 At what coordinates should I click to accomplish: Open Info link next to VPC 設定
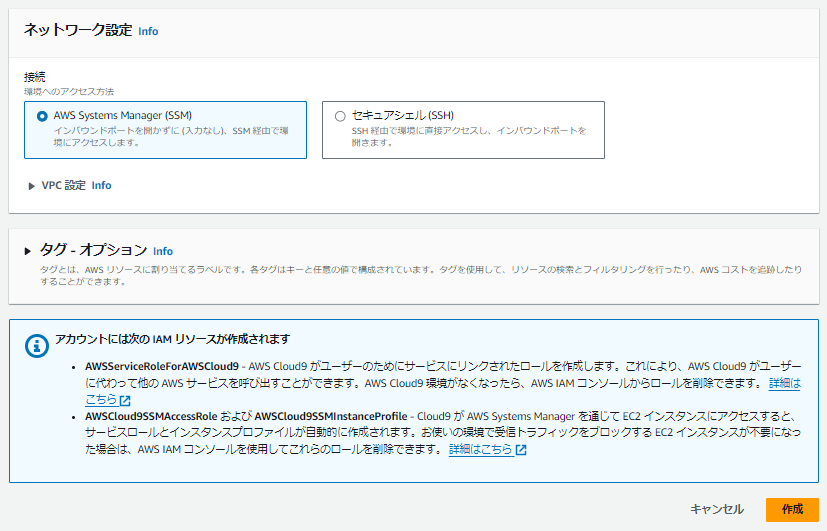(x=101, y=186)
